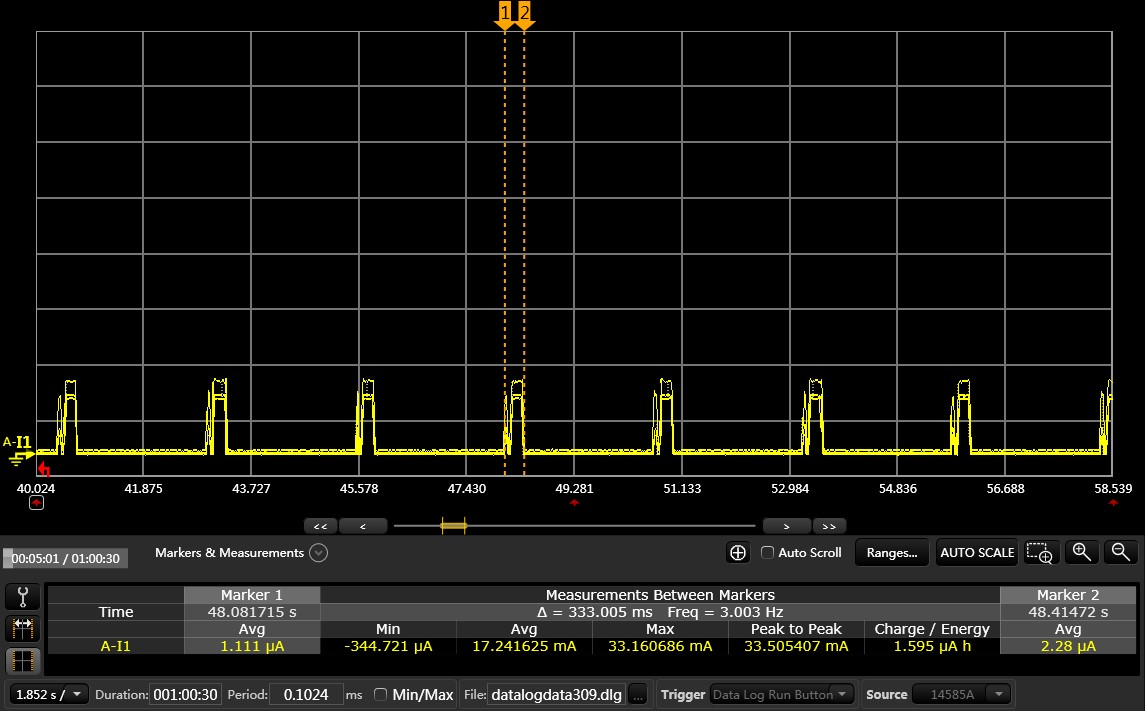Click the Marker 2 column header
This screenshot has height=711, width=1145.
1068,595
